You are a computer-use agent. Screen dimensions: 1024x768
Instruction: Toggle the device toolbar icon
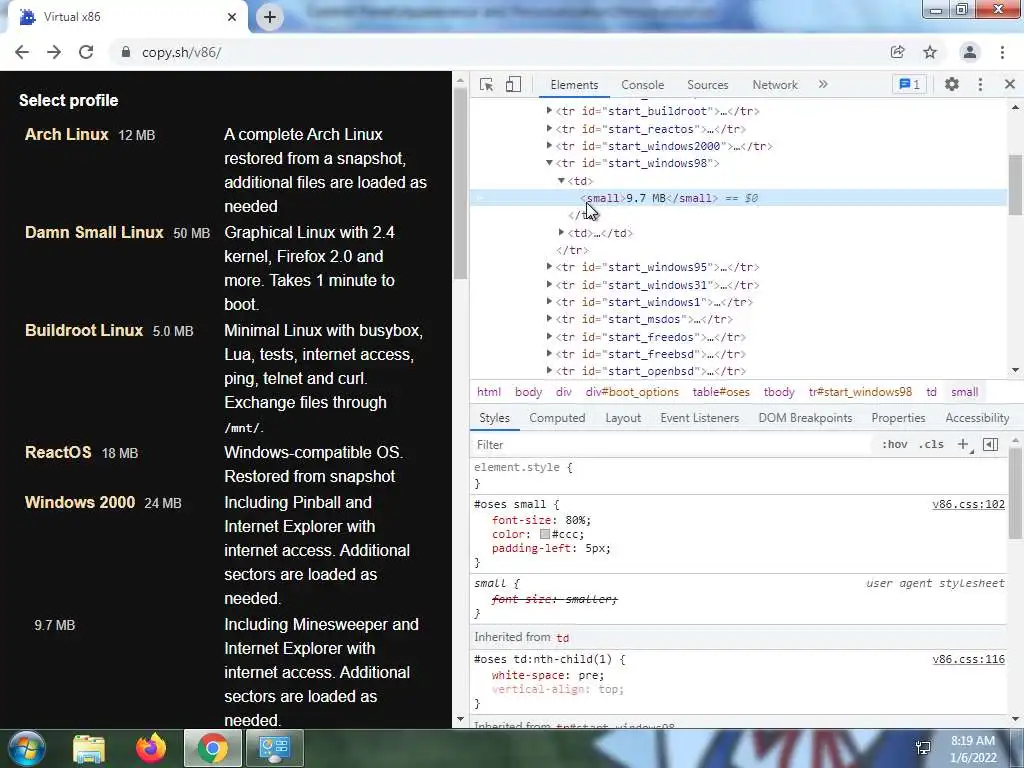tap(513, 84)
